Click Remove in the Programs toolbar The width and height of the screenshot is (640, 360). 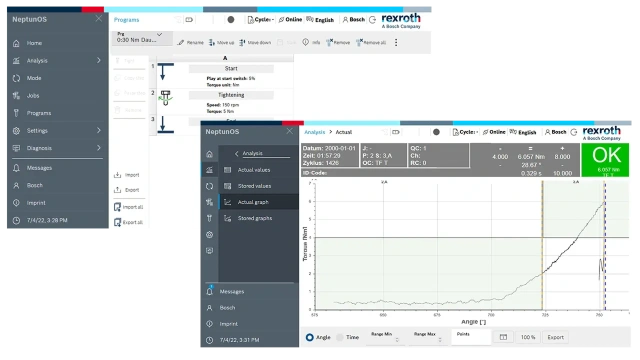pyautogui.click(x=338, y=42)
